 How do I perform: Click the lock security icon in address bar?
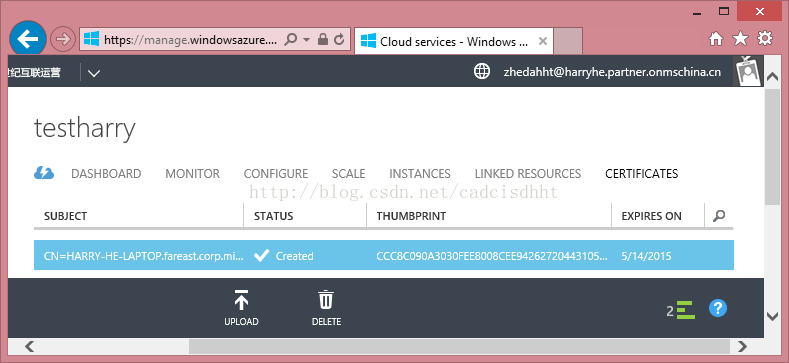(323, 39)
